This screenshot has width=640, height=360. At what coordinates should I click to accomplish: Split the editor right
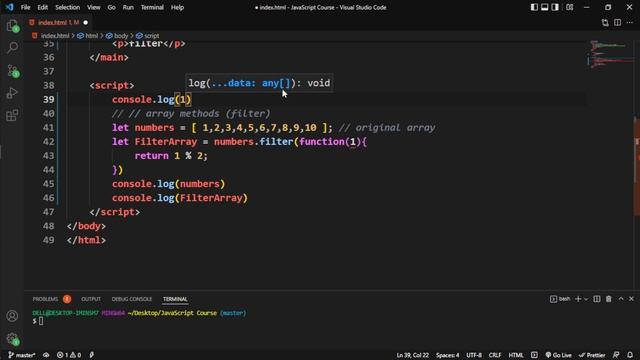pos(618,22)
